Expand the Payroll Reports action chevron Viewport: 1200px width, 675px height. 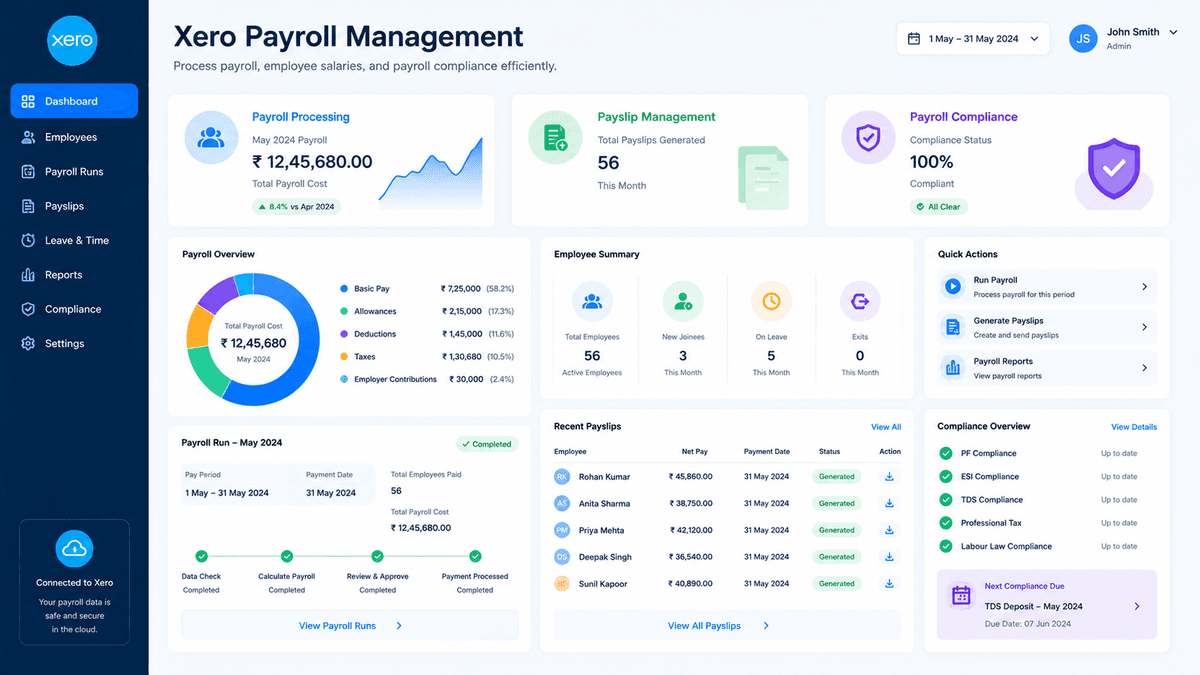[x=1144, y=368]
